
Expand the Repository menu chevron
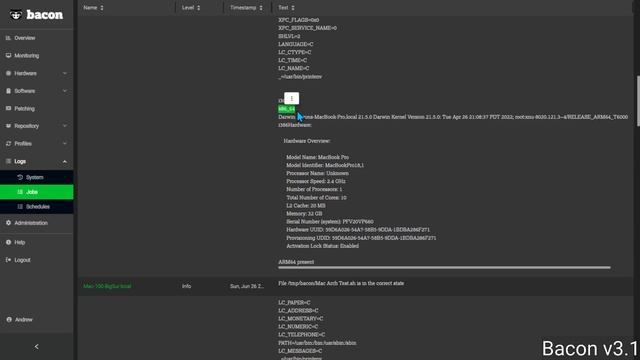point(64,126)
